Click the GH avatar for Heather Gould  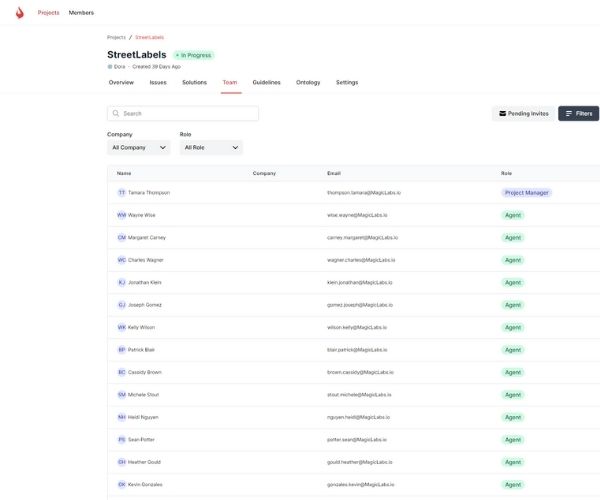pyautogui.click(x=122, y=462)
